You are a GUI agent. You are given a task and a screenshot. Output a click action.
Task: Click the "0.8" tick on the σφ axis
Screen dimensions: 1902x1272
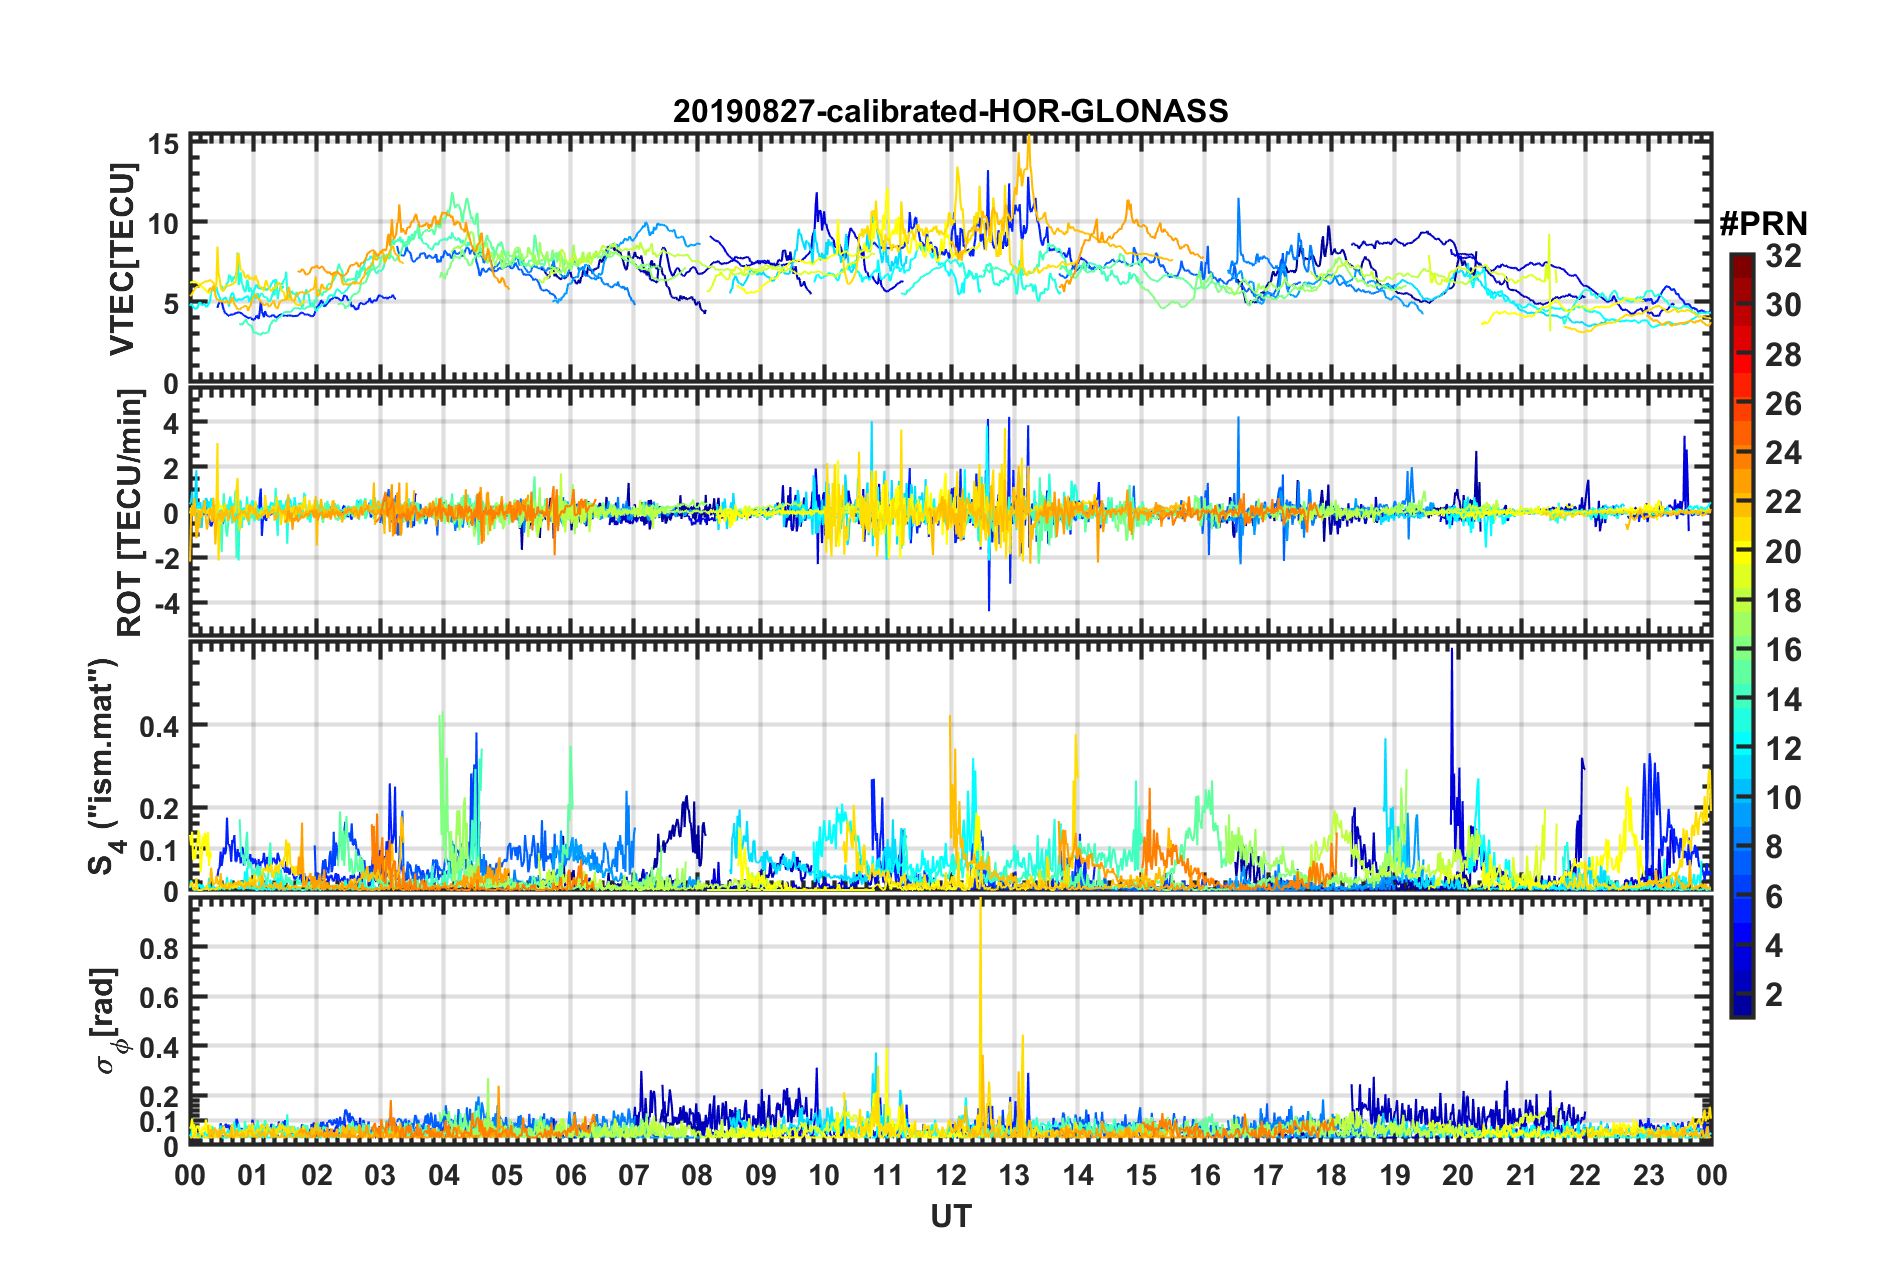pyautogui.click(x=160, y=948)
